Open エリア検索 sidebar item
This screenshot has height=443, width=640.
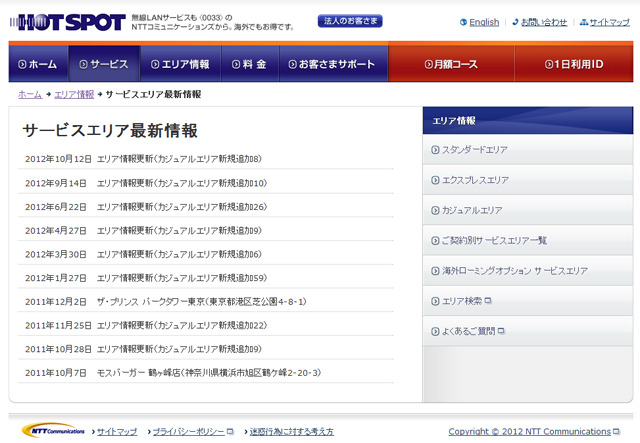[528, 301]
